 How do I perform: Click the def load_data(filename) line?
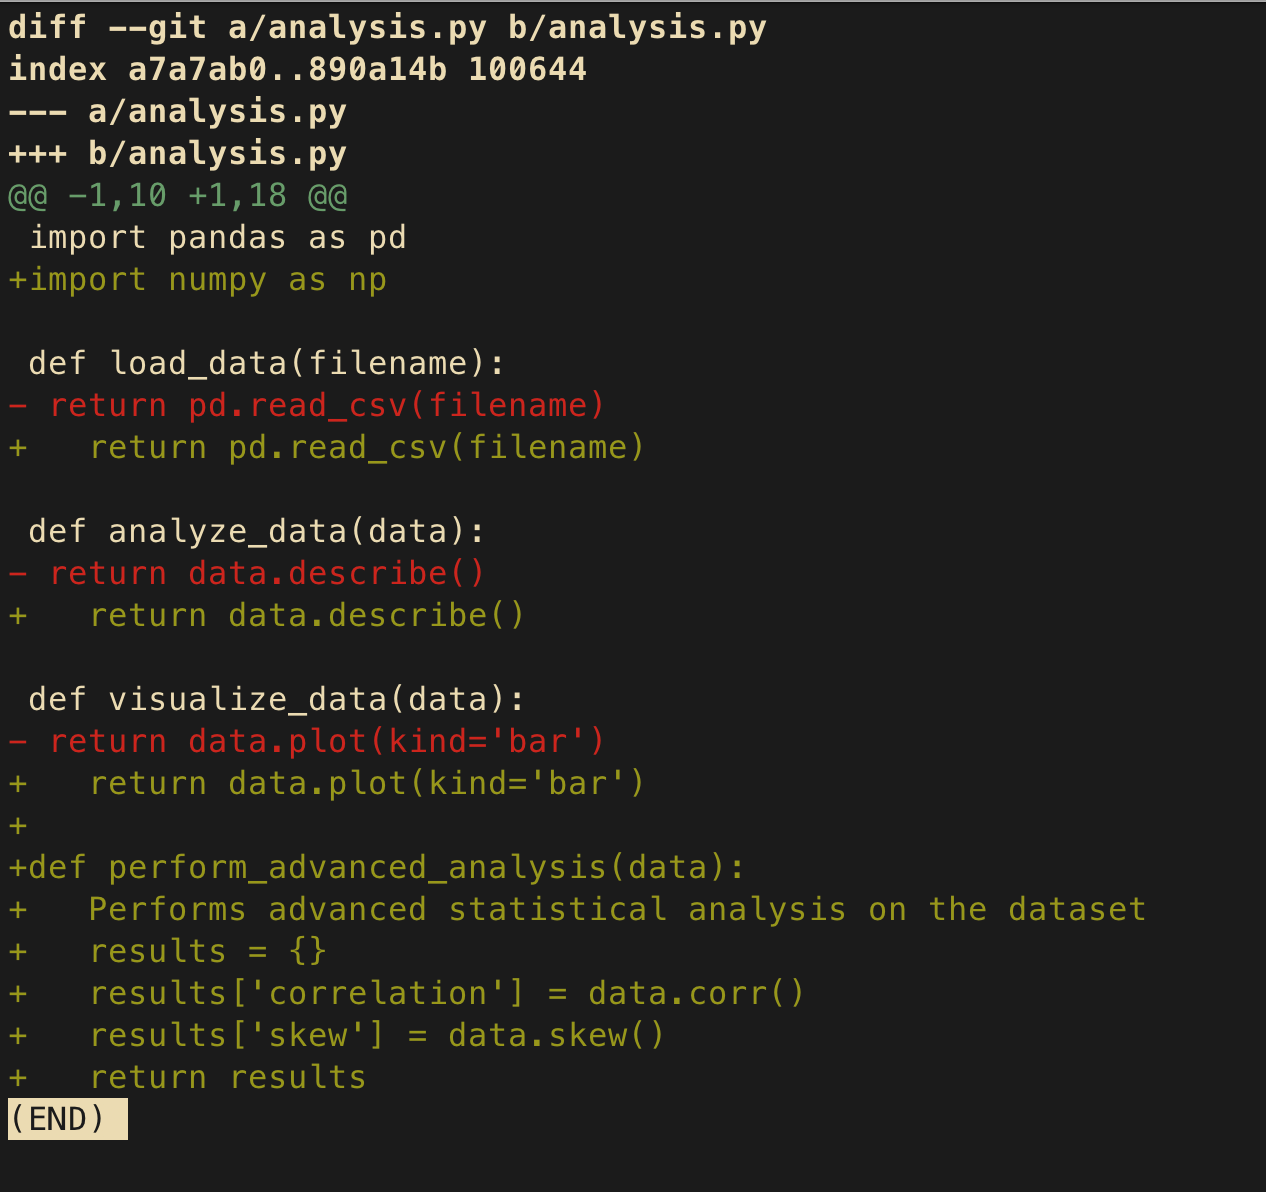tap(268, 363)
